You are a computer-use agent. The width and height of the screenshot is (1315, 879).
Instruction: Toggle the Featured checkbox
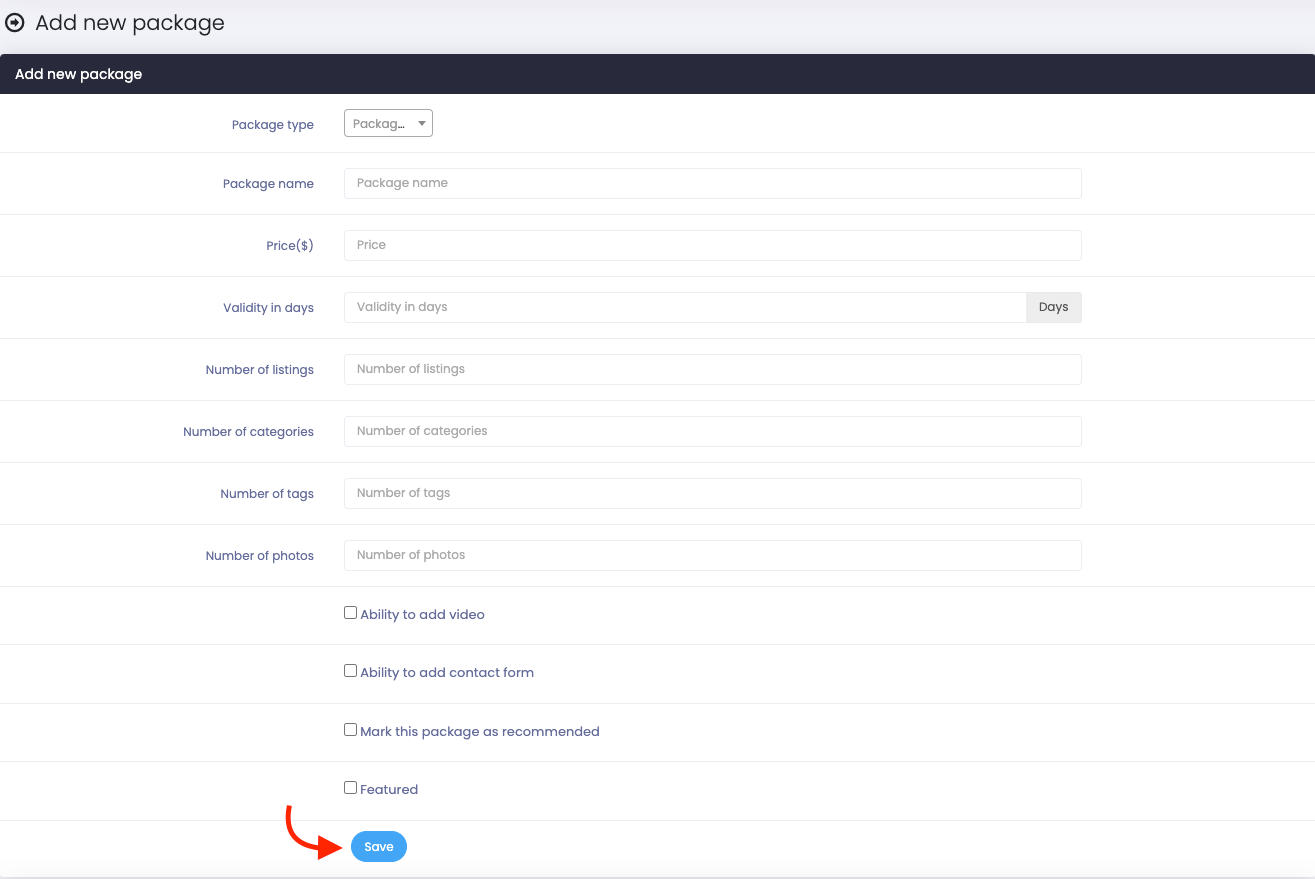coord(350,788)
